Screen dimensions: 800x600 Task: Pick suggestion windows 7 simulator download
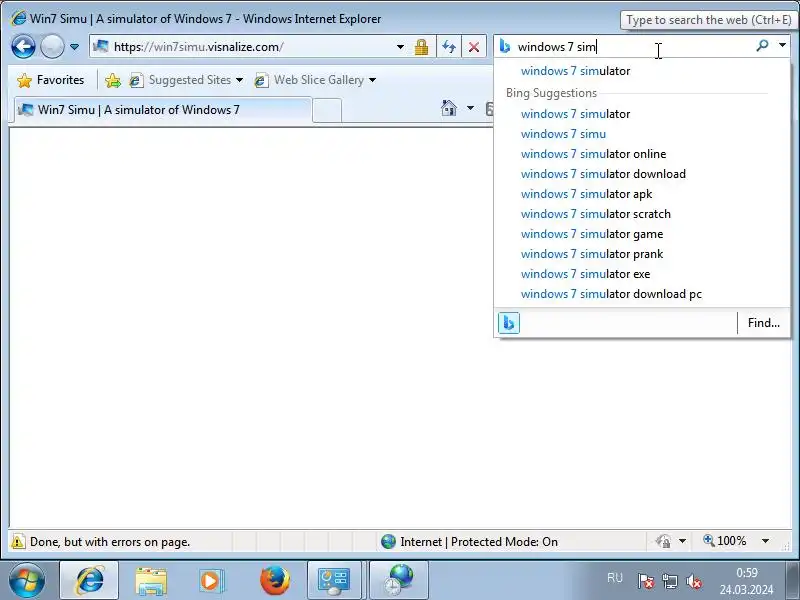tap(642, 174)
